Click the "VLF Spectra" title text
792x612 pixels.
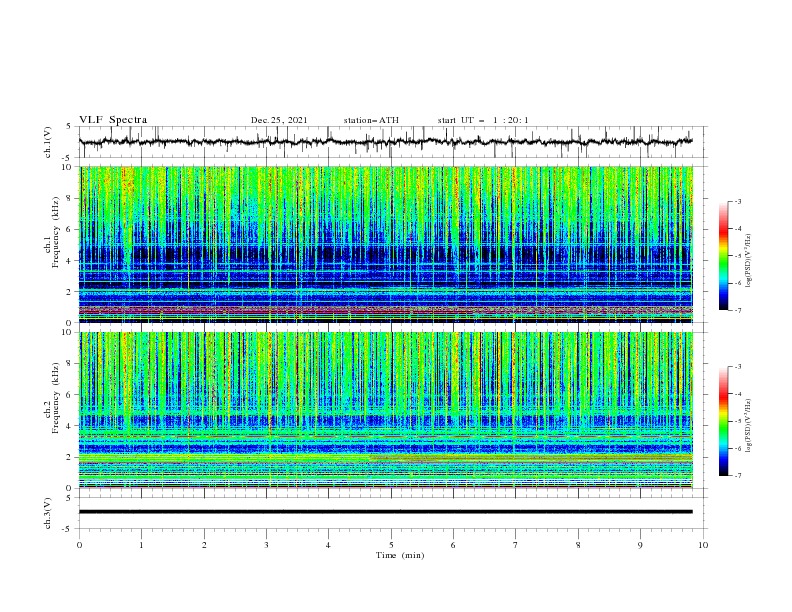[x=113, y=120]
